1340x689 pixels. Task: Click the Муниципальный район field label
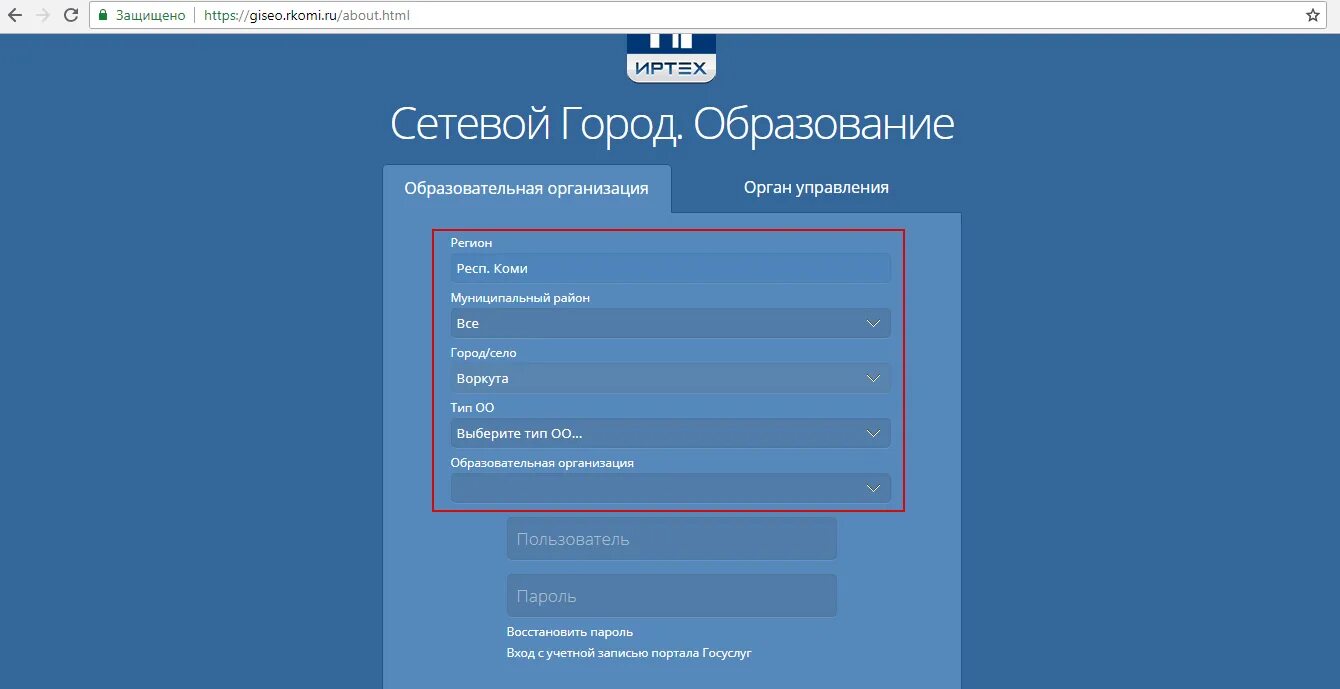(520, 298)
